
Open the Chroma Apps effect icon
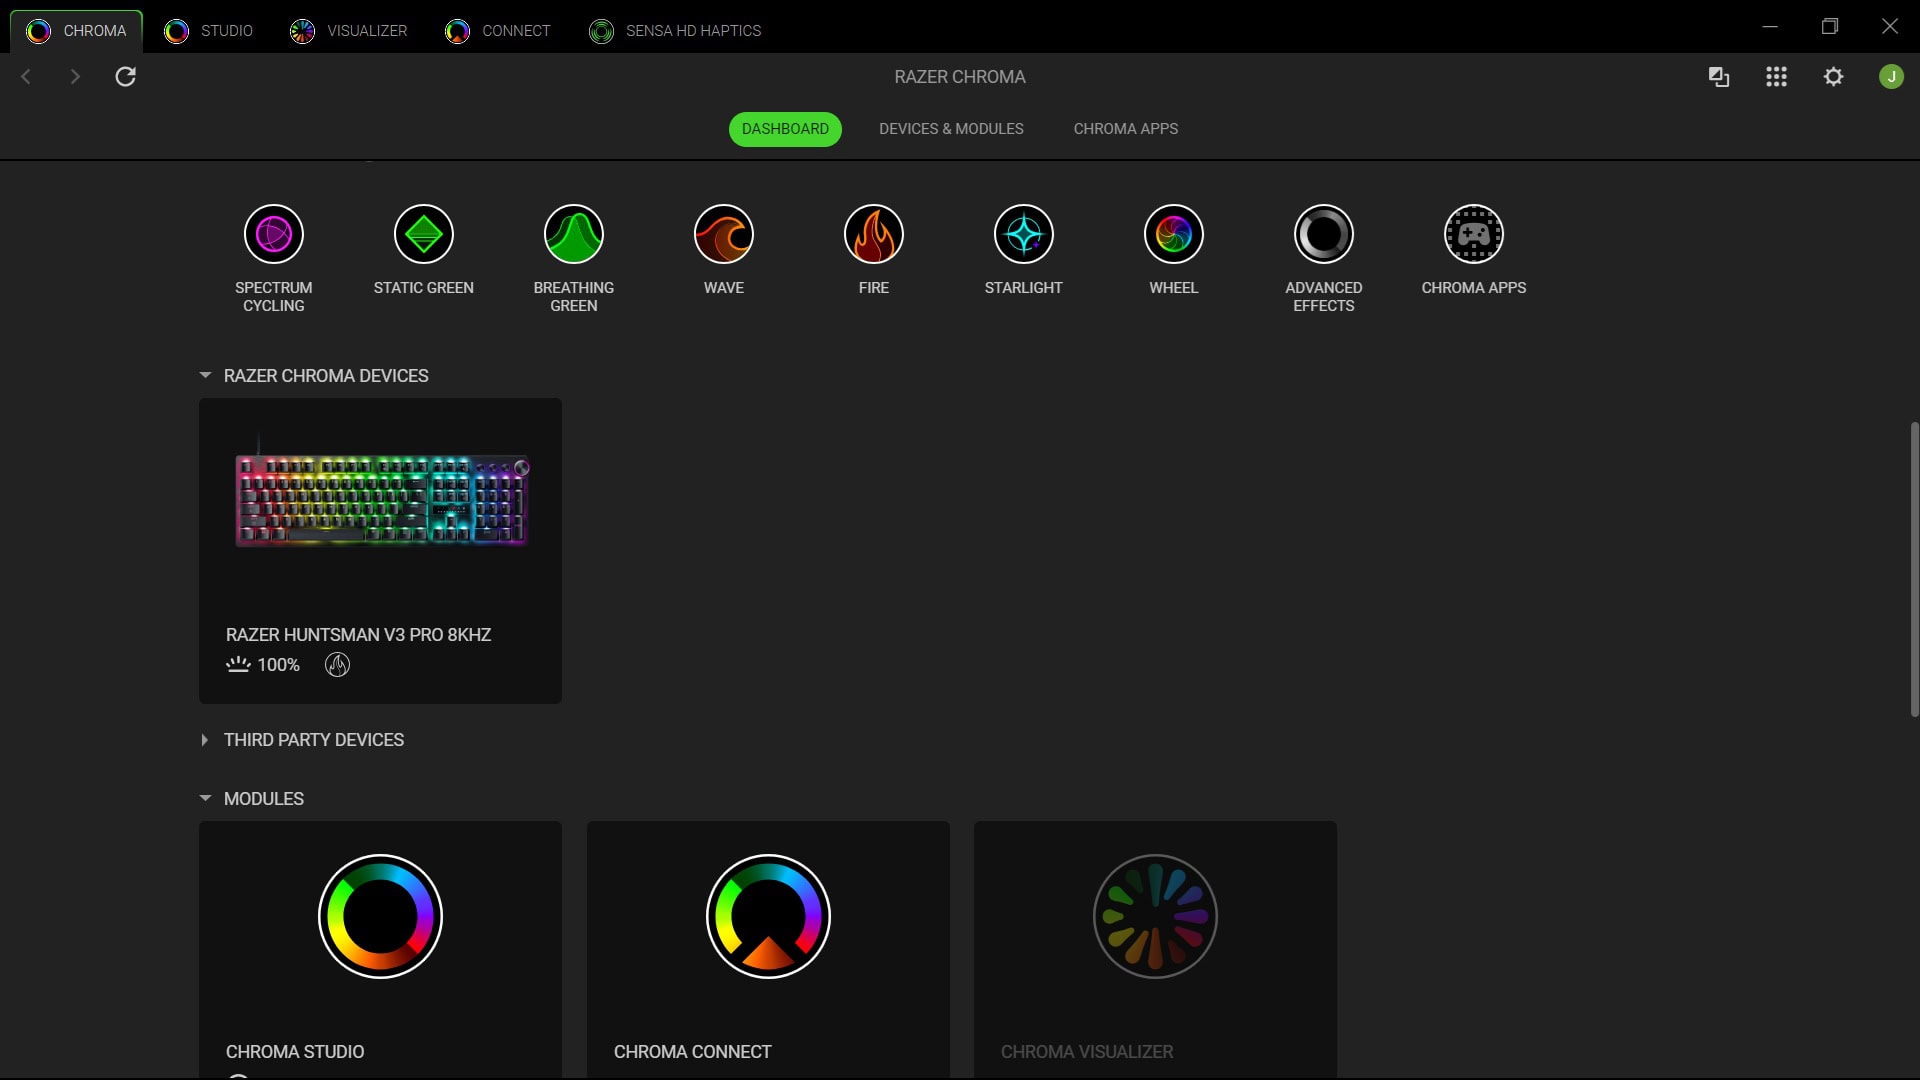pos(1473,233)
